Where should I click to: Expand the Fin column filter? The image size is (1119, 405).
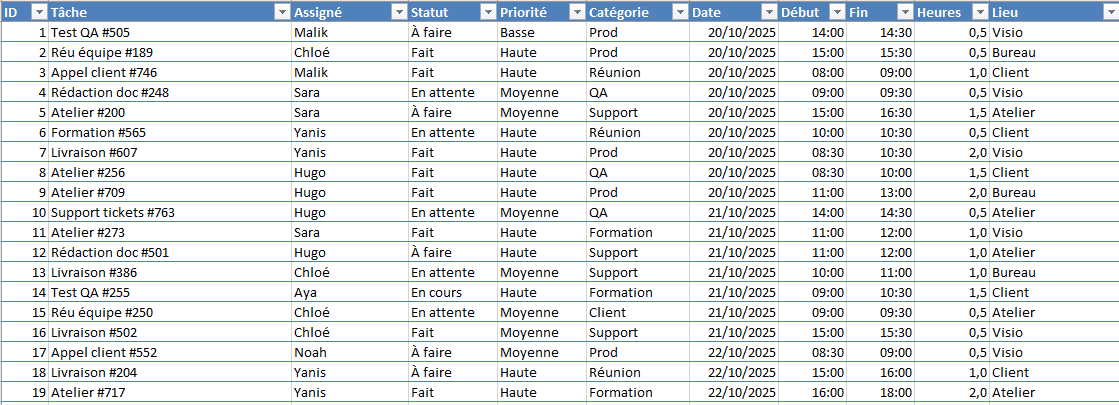(905, 12)
